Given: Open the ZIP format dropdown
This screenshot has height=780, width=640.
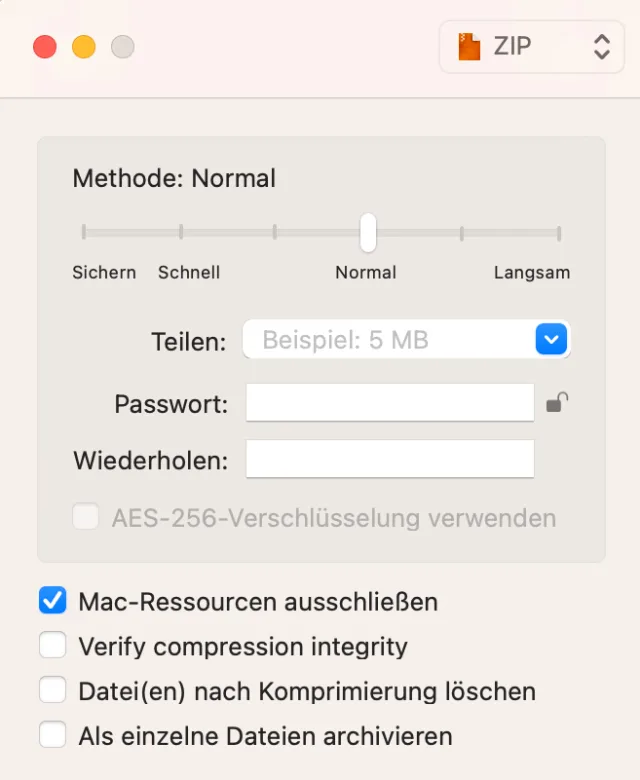Looking at the screenshot, I should click(531, 46).
